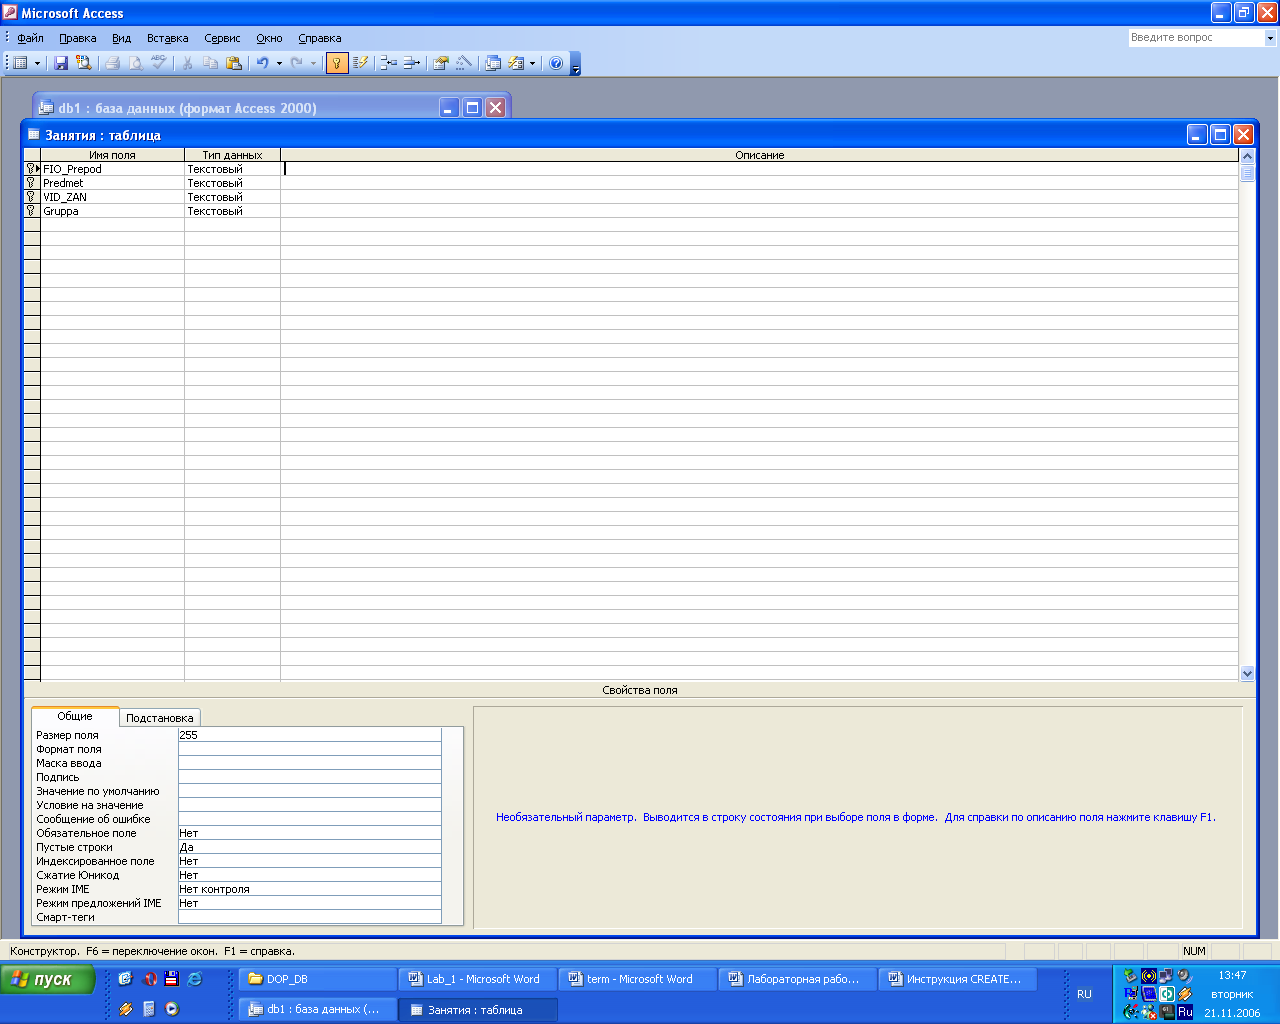Click the Delete Rows toolbar icon
The width and height of the screenshot is (1280, 1024).
pos(411,63)
